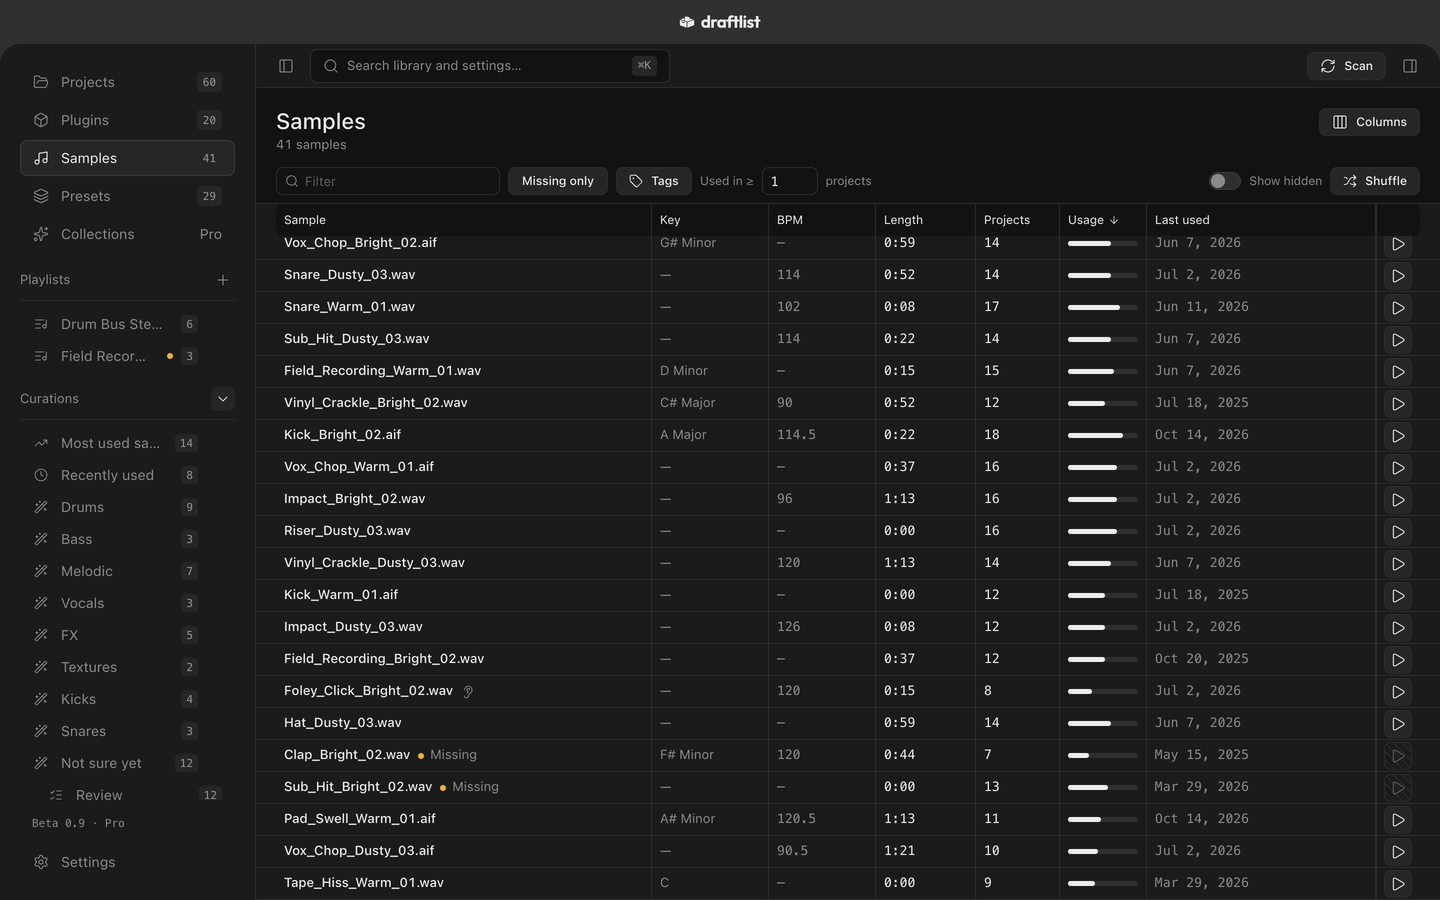The width and height of the screenshot is (1440, 900).
Task: Enable the Show hidden switch
Action: [1224, 181]
